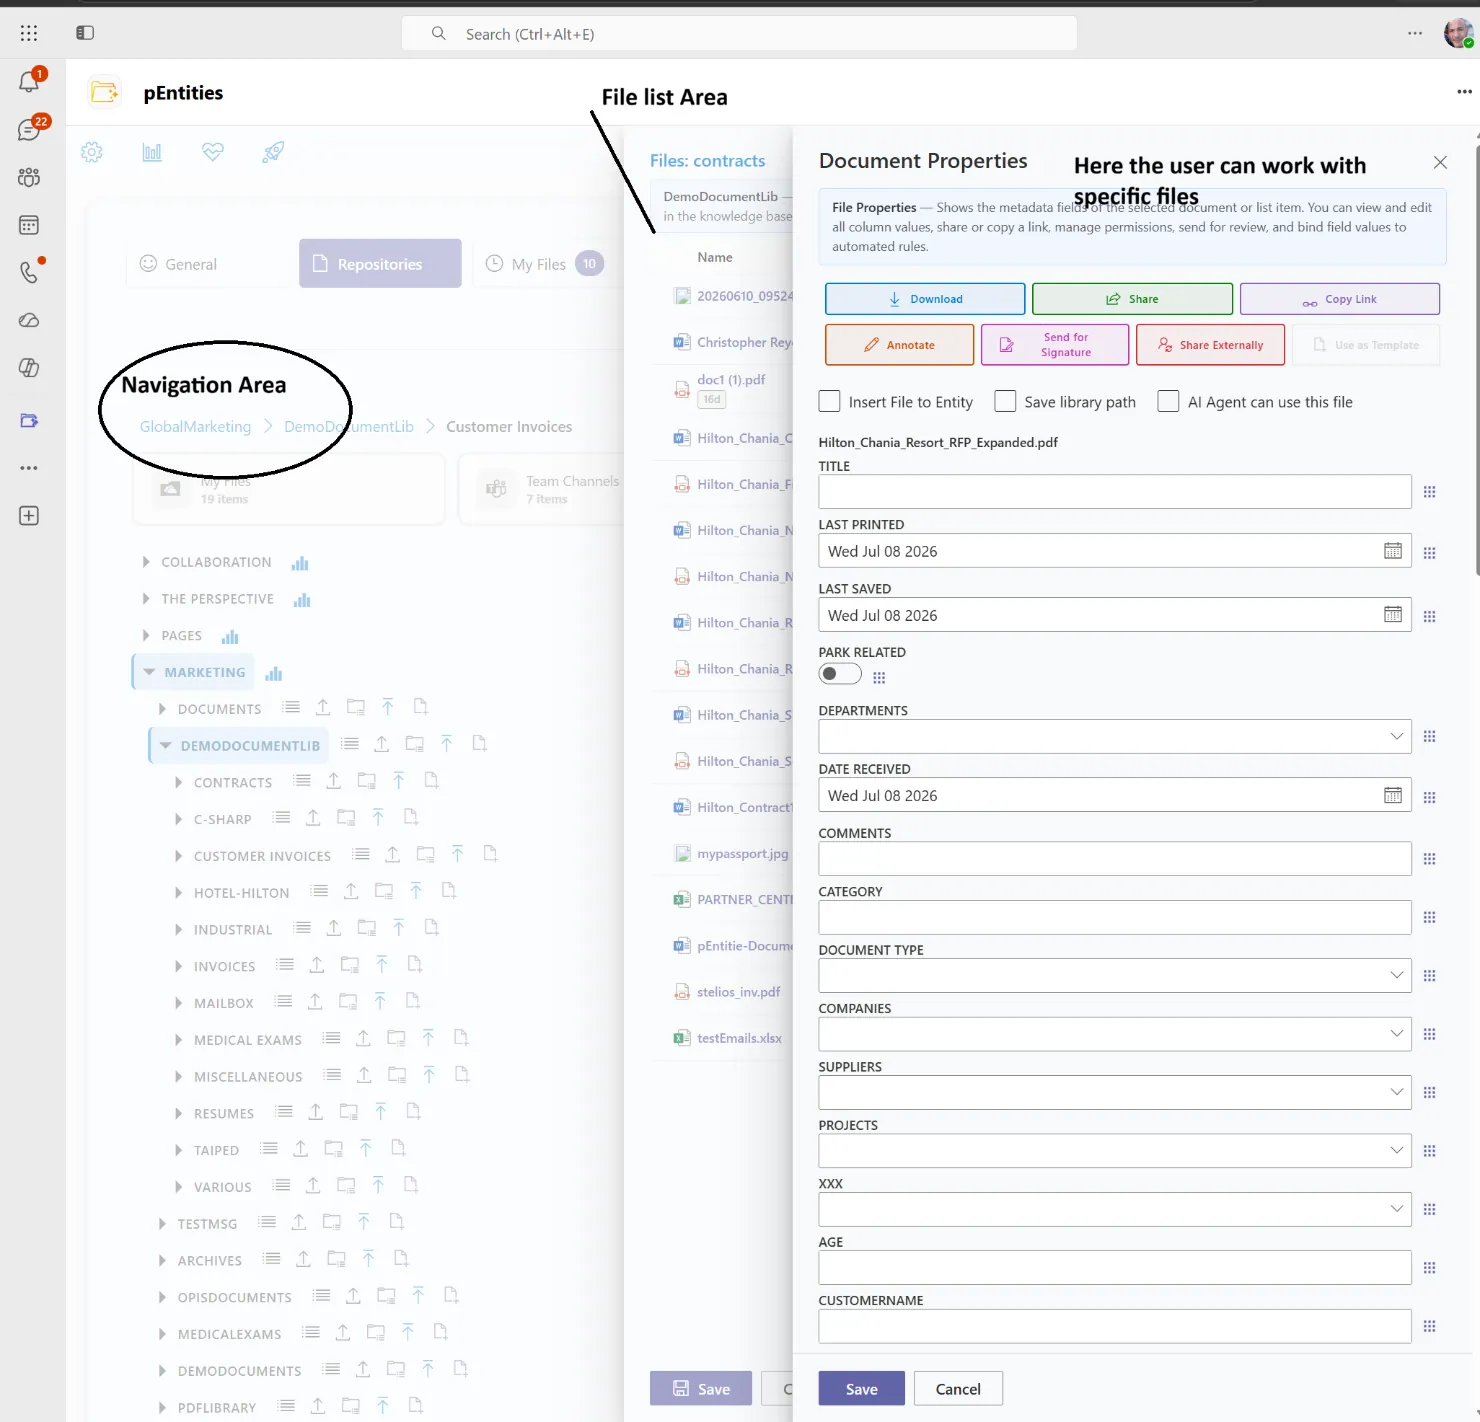Click into the Title input field
This screenshot has width=1480, height=1422.
(x=1115, y=492)
